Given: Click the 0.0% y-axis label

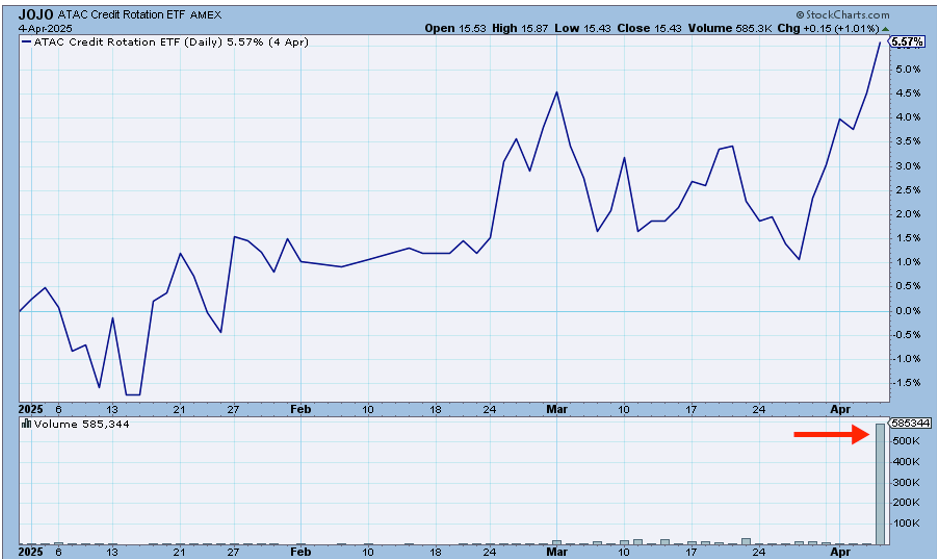Looking at the screenshot, I should click(x=909, y=310).
